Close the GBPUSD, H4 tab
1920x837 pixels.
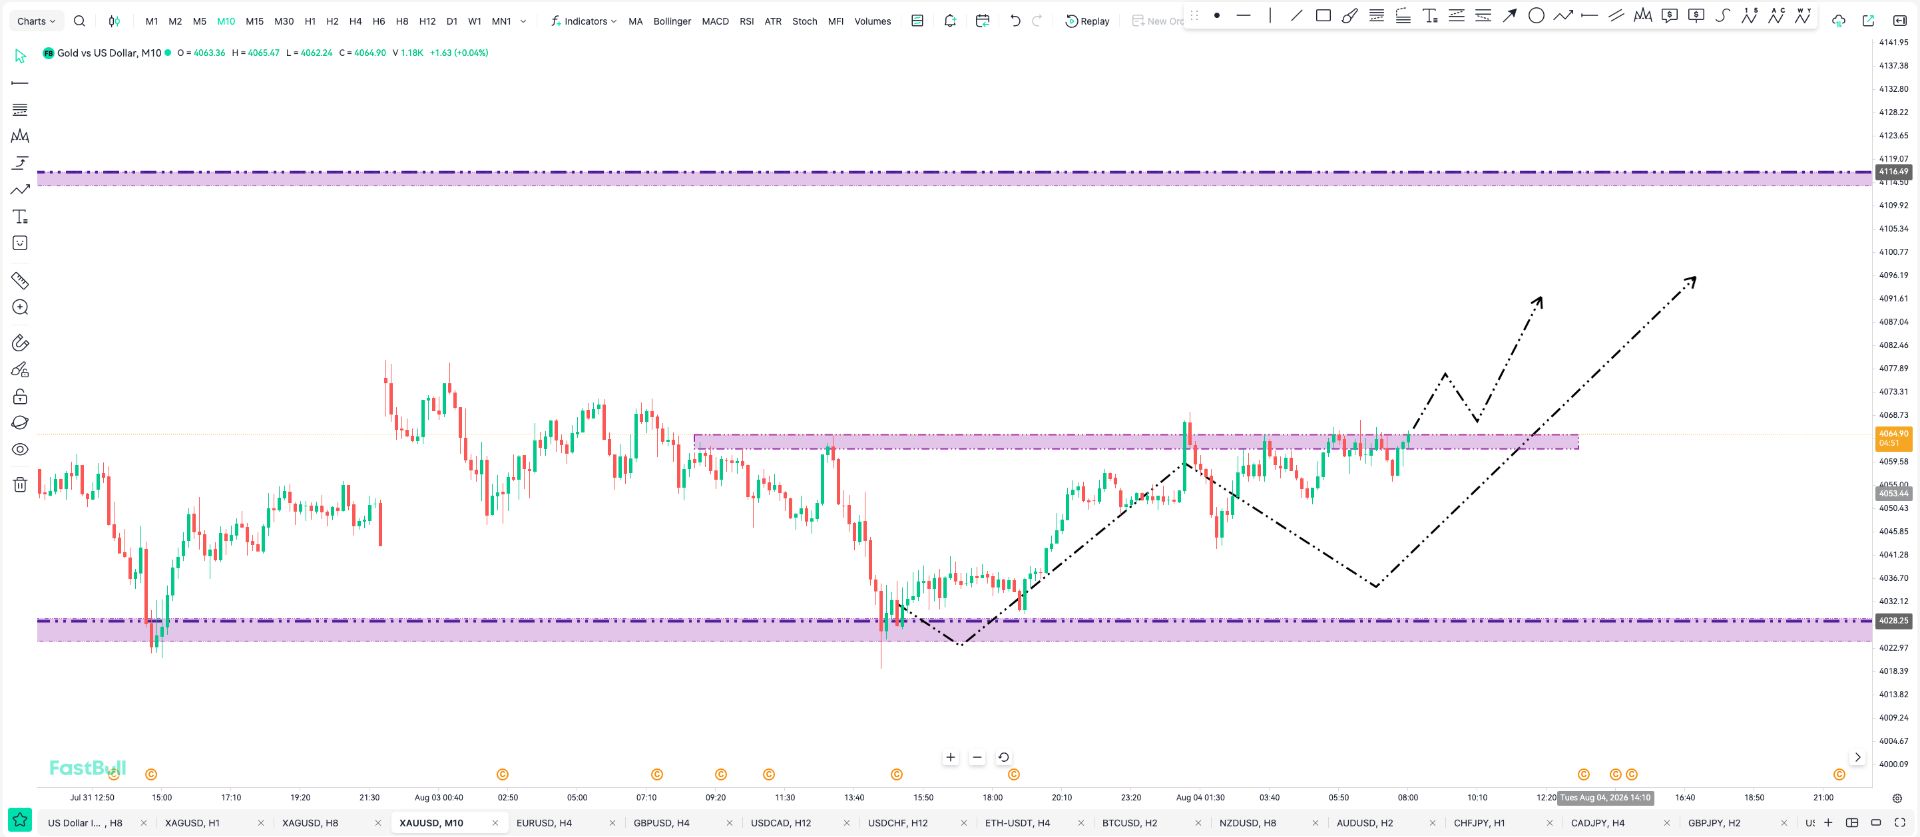[x=730, y=823]
